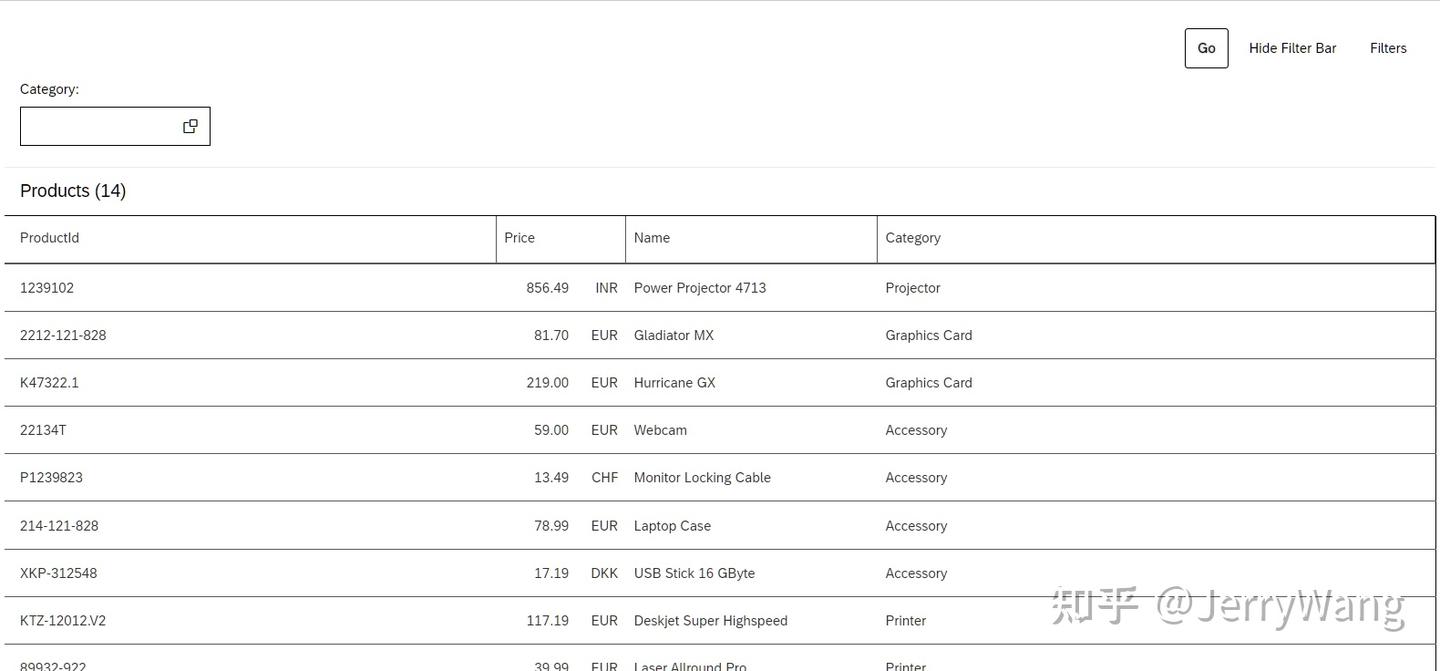Click Accessory in Laptop Case row
1440x671 pixels.
916,526
